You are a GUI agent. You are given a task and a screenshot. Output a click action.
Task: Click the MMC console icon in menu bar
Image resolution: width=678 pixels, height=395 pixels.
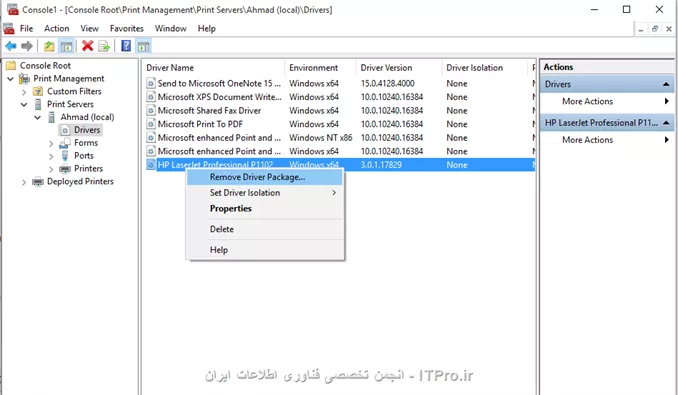pyautogui.click(x=9, y=29)
